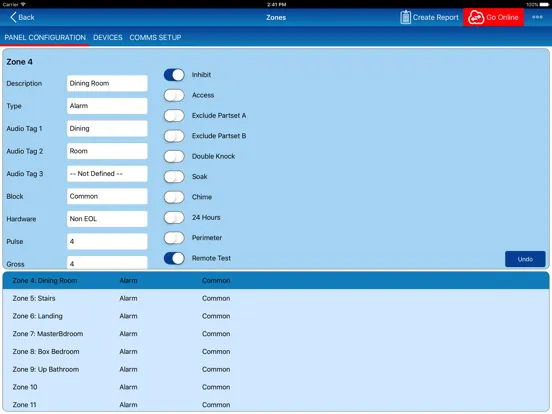Image resolution: width=552 pixels, height=414 pixels.
Task: Click the Create Report label
Action: [436, 17]
